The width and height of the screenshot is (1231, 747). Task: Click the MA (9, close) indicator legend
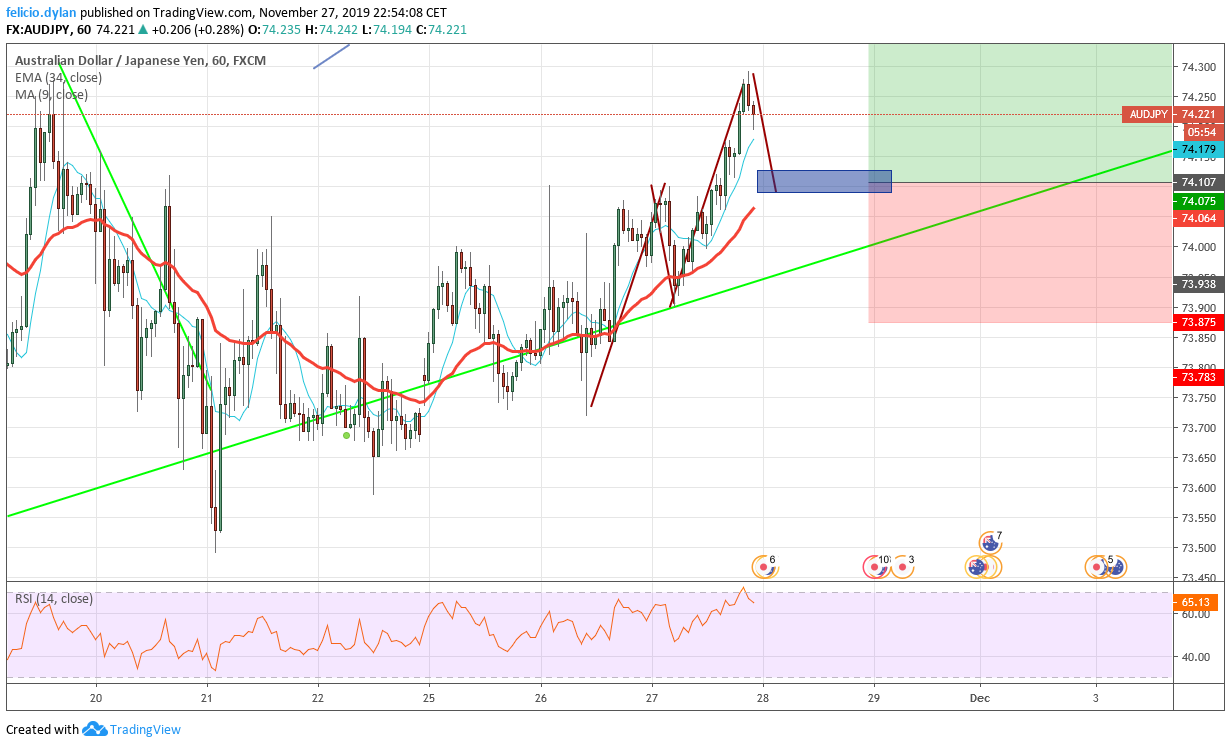pos(51,94)
